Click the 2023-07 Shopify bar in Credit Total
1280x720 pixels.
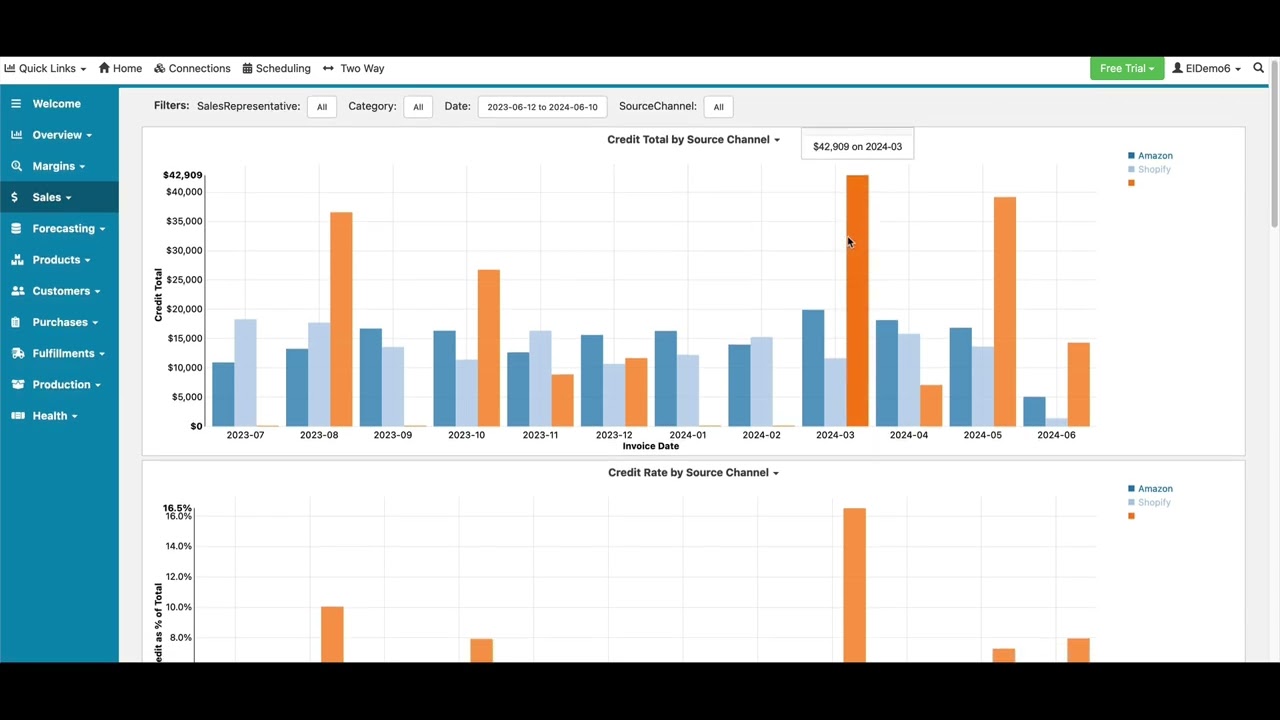point(245,373)
